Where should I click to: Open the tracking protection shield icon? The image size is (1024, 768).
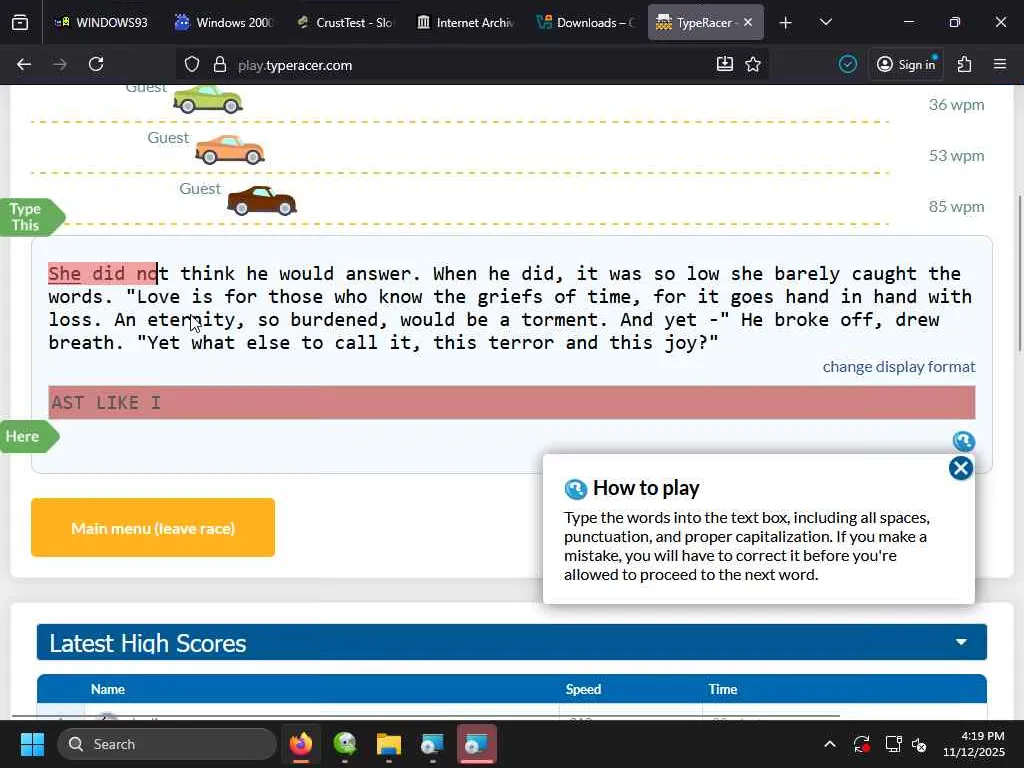[x=191, y=65]
